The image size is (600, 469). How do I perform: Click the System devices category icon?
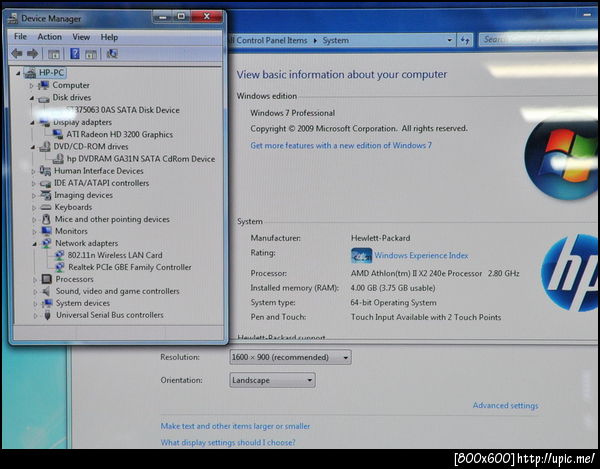click(x=47, y=303)
